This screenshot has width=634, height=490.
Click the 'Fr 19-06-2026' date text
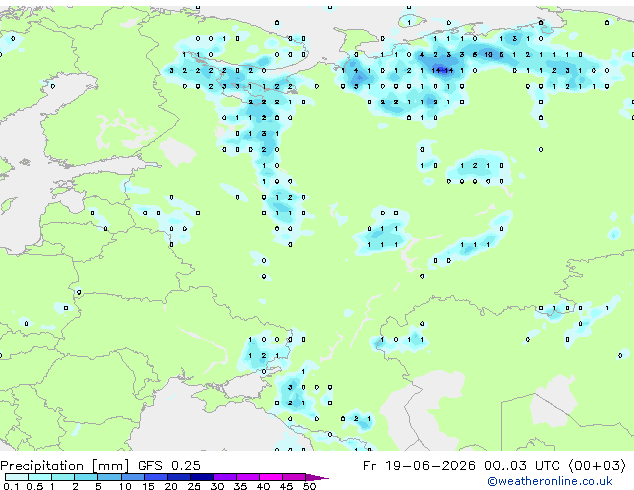[x=419, y=466]
